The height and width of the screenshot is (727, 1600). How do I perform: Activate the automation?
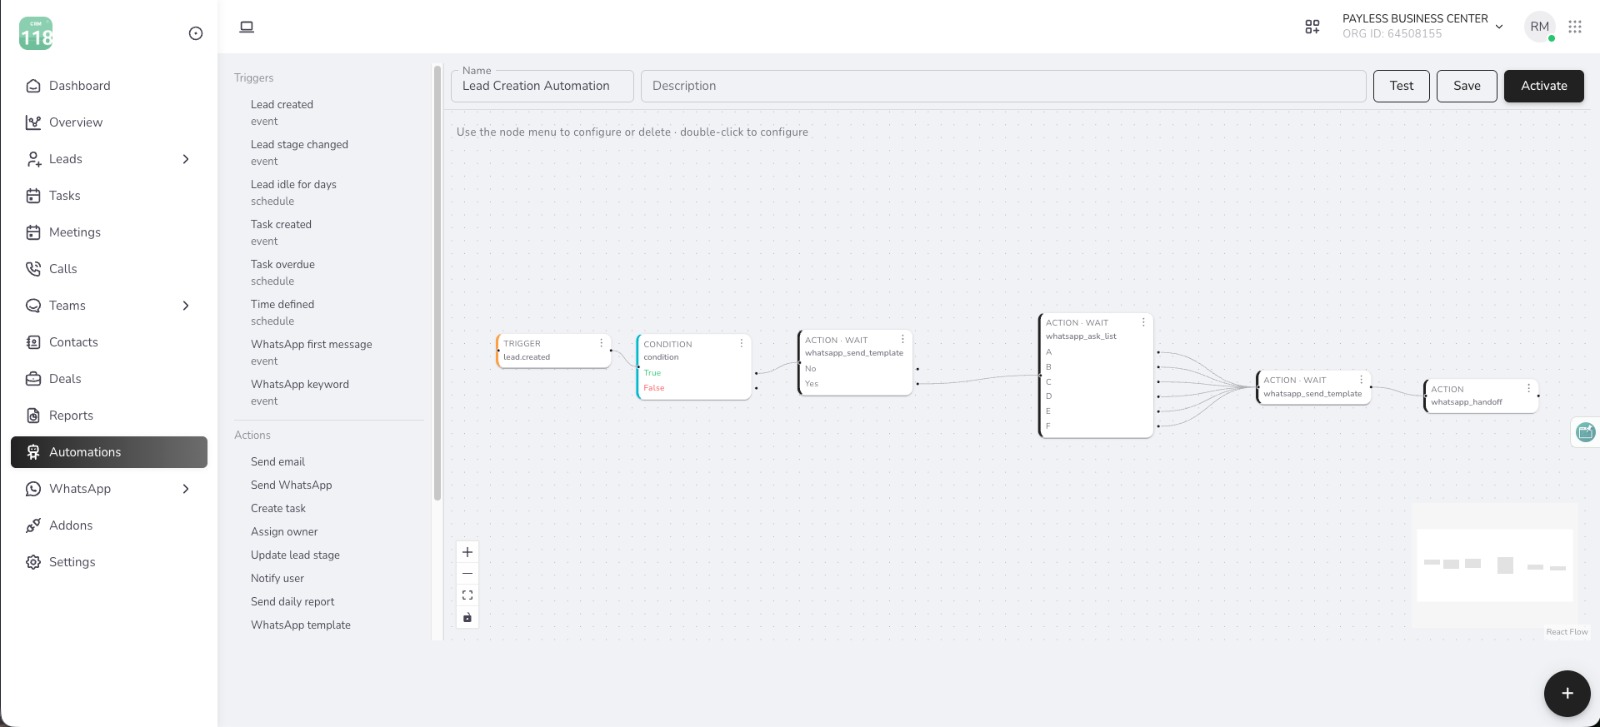click(x=1544, y=86)
